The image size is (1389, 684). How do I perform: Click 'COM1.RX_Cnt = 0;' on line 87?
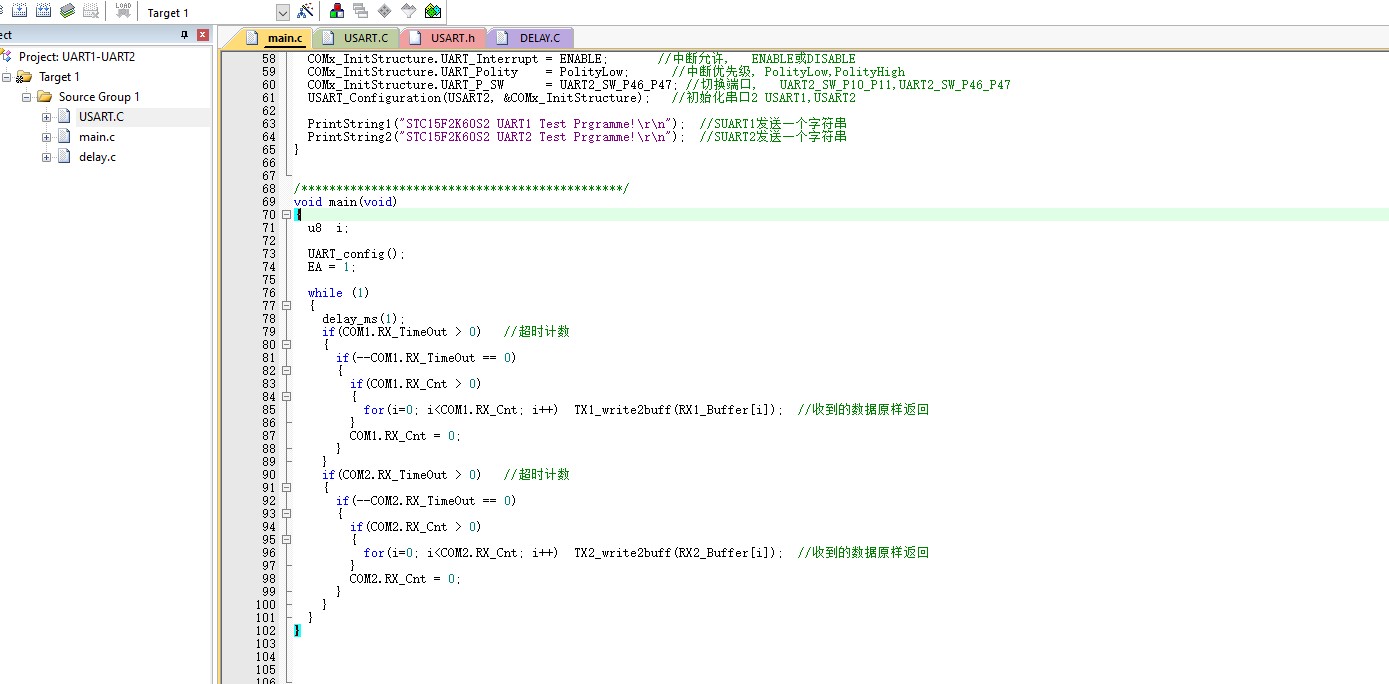[x=405, y=436]
